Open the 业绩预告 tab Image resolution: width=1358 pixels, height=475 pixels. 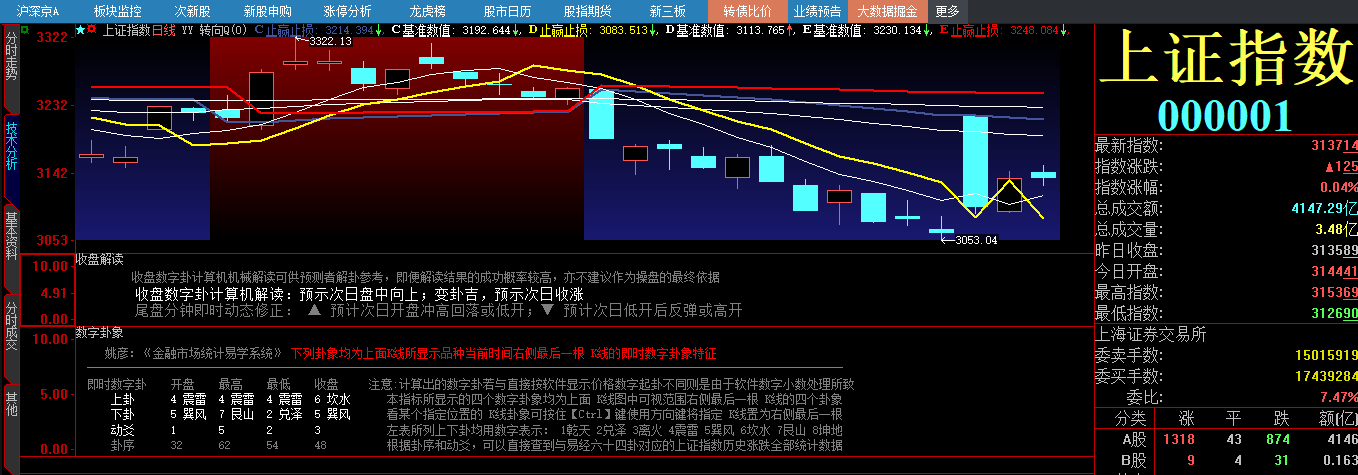tap(817, 11)
